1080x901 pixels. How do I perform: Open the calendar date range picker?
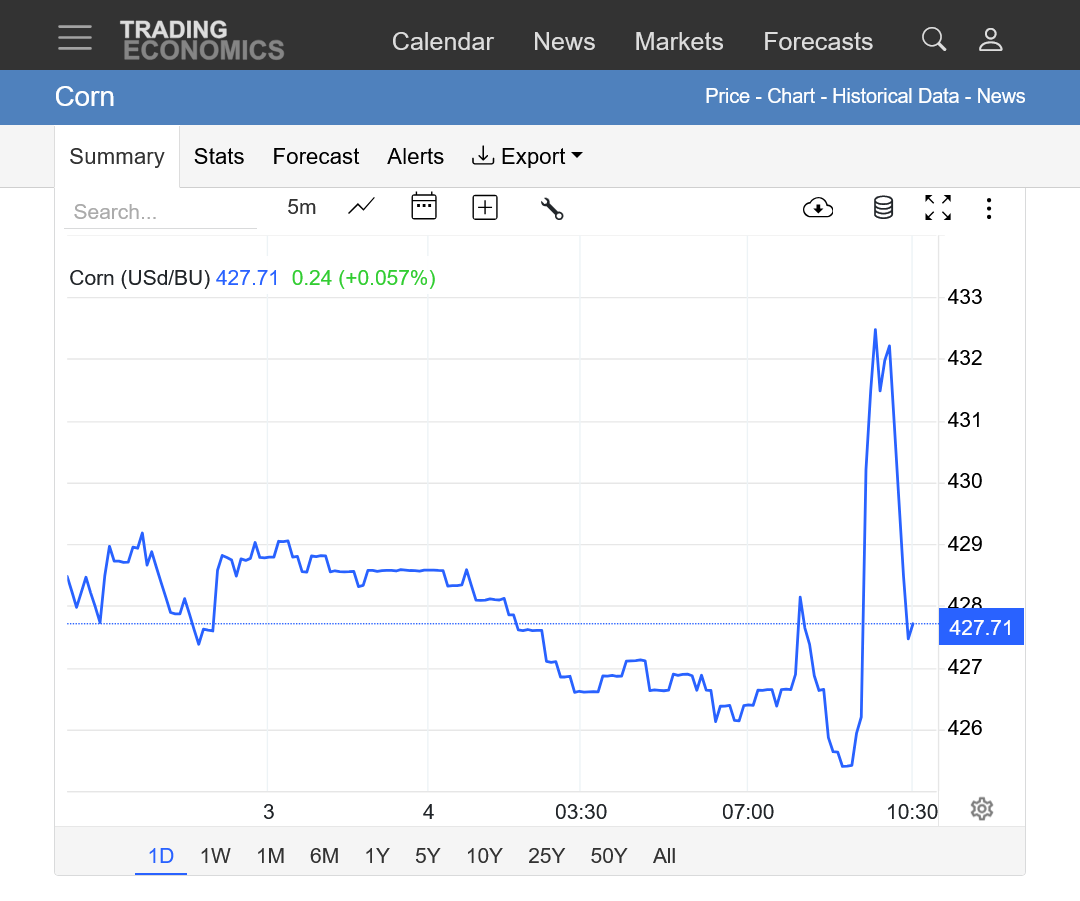424,207
